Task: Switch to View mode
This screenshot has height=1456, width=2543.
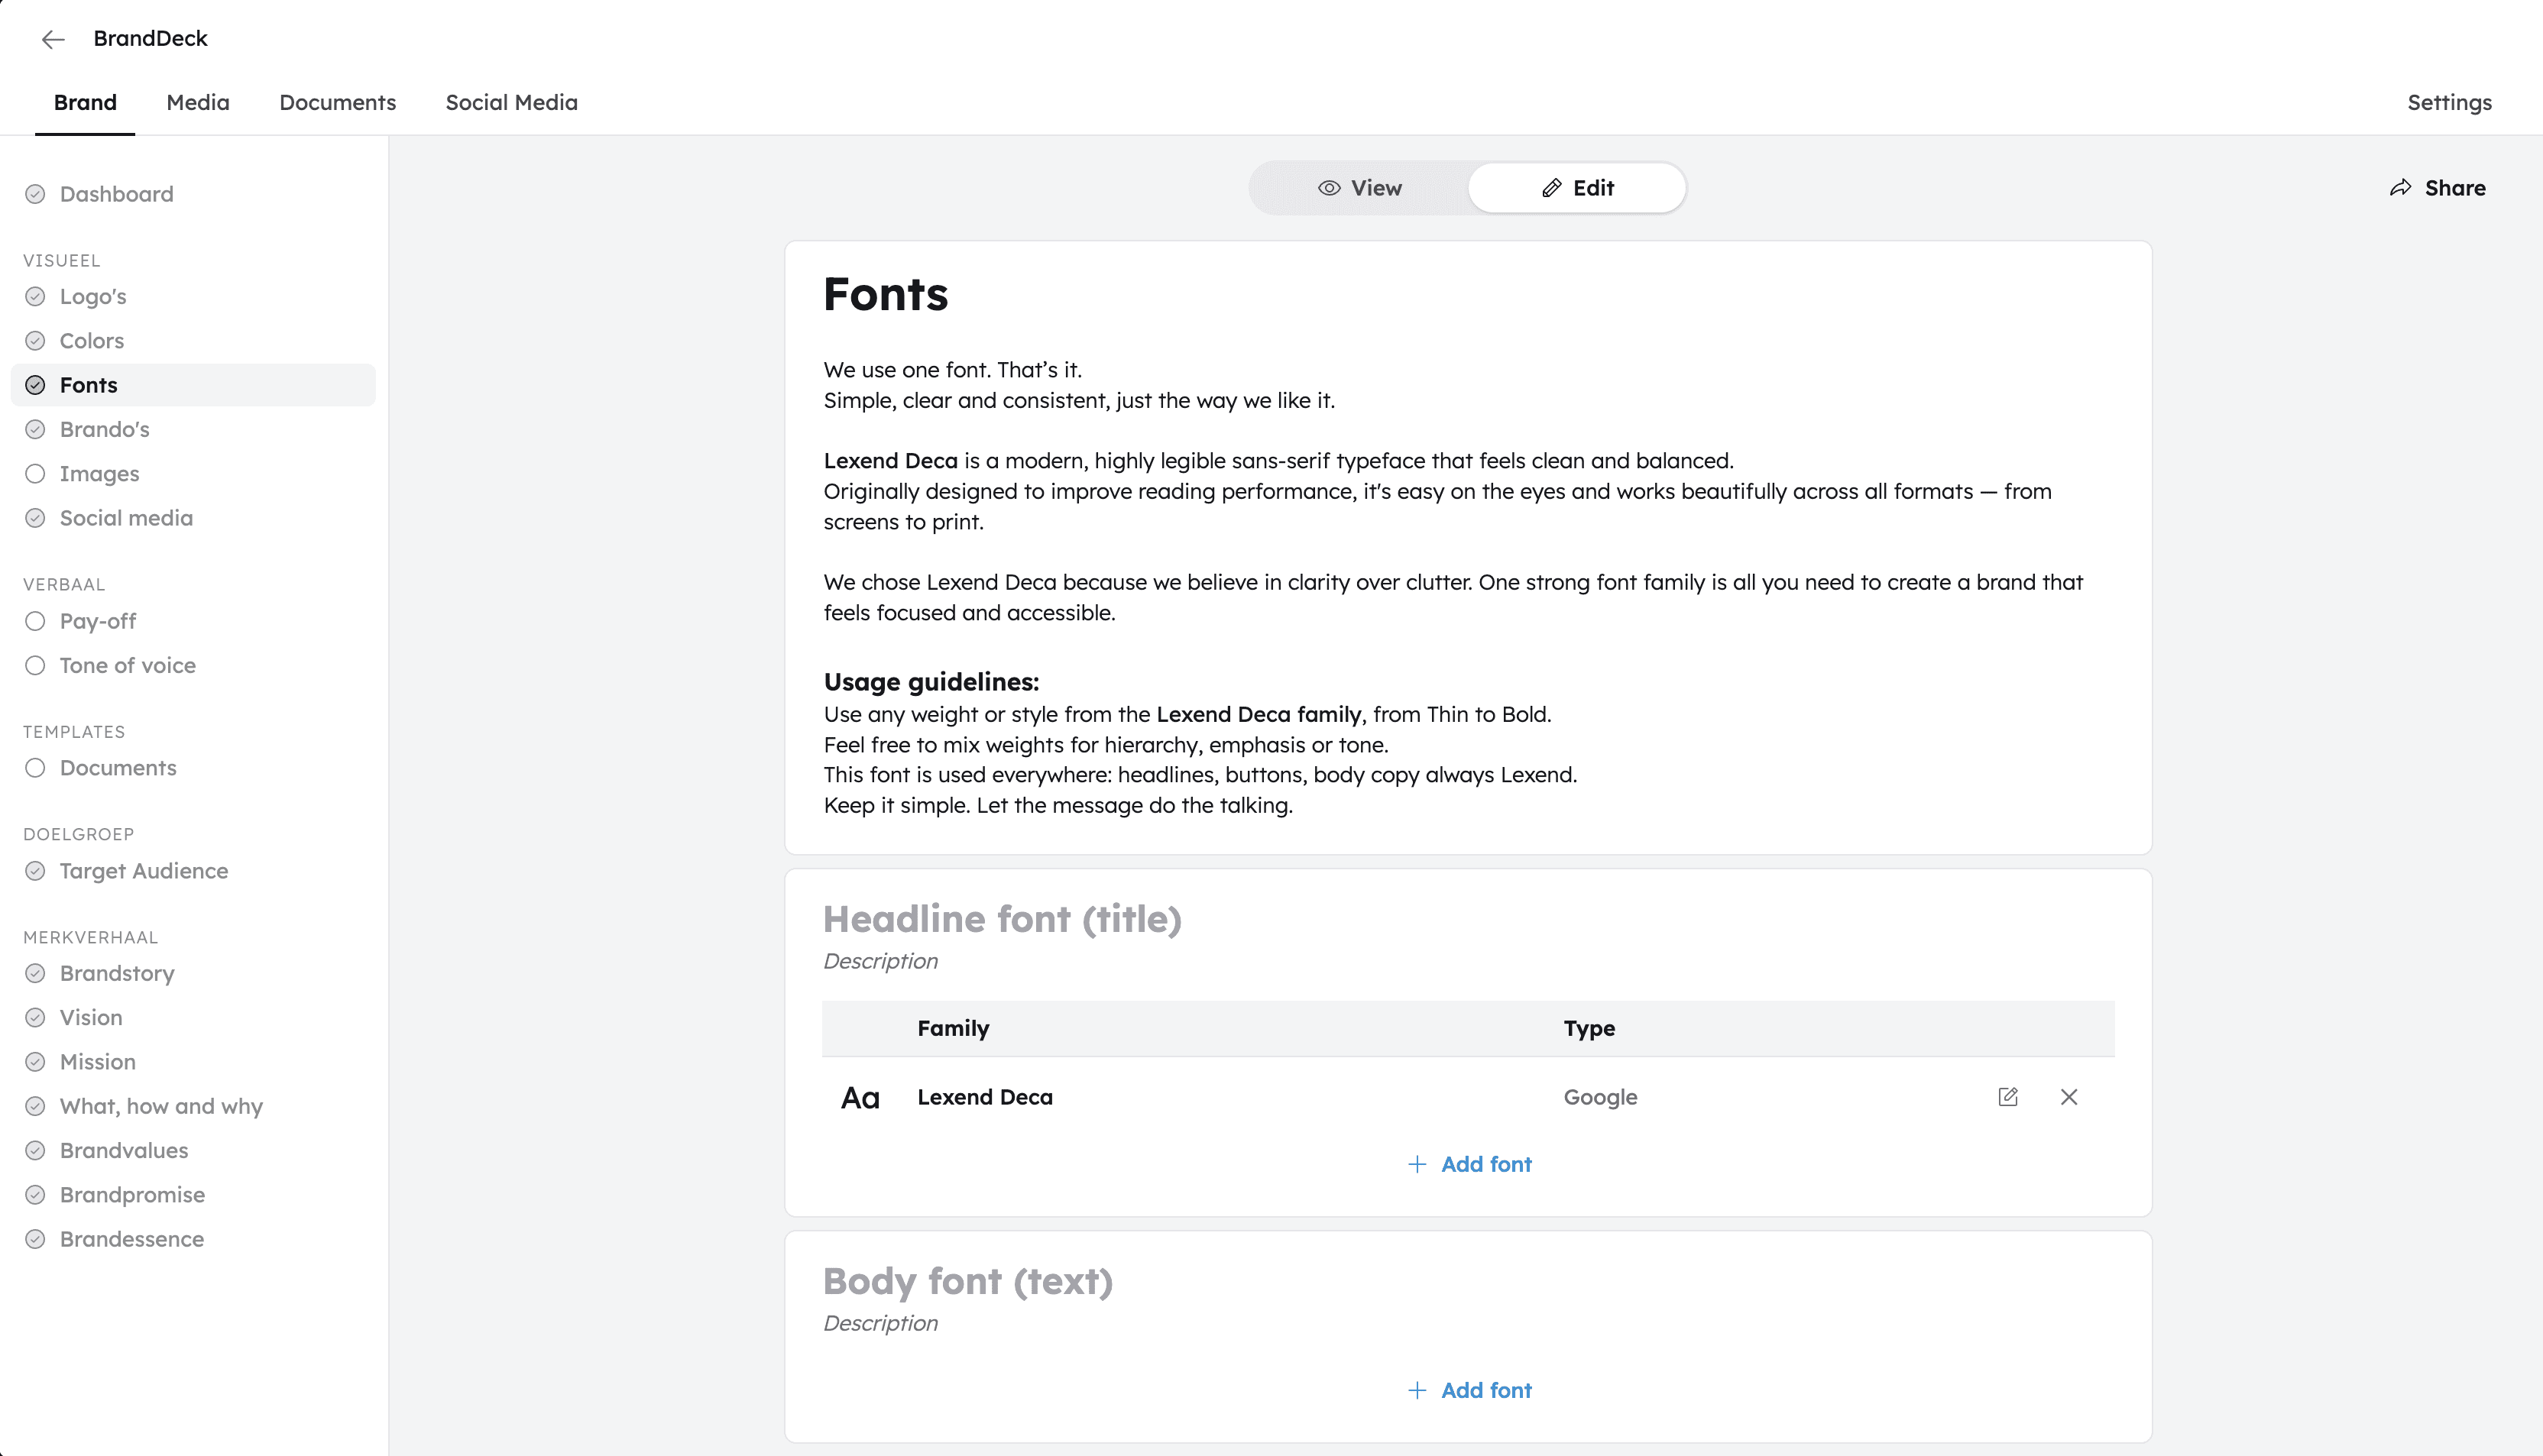Action: pos(1360,188)
